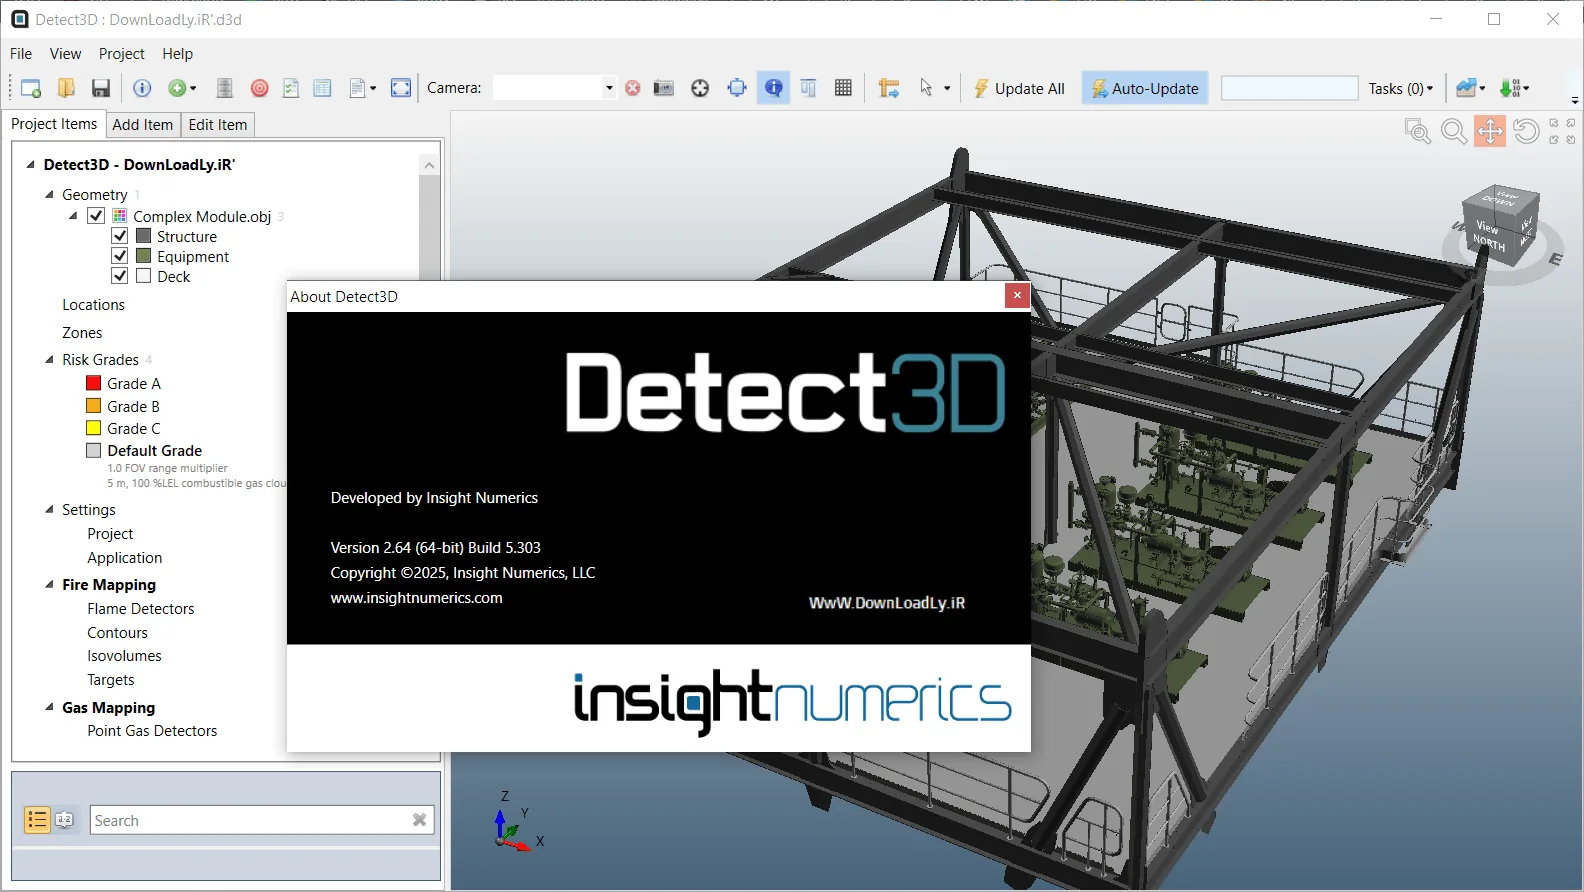Switch to the Add Item tab

(x=142, y=125)
